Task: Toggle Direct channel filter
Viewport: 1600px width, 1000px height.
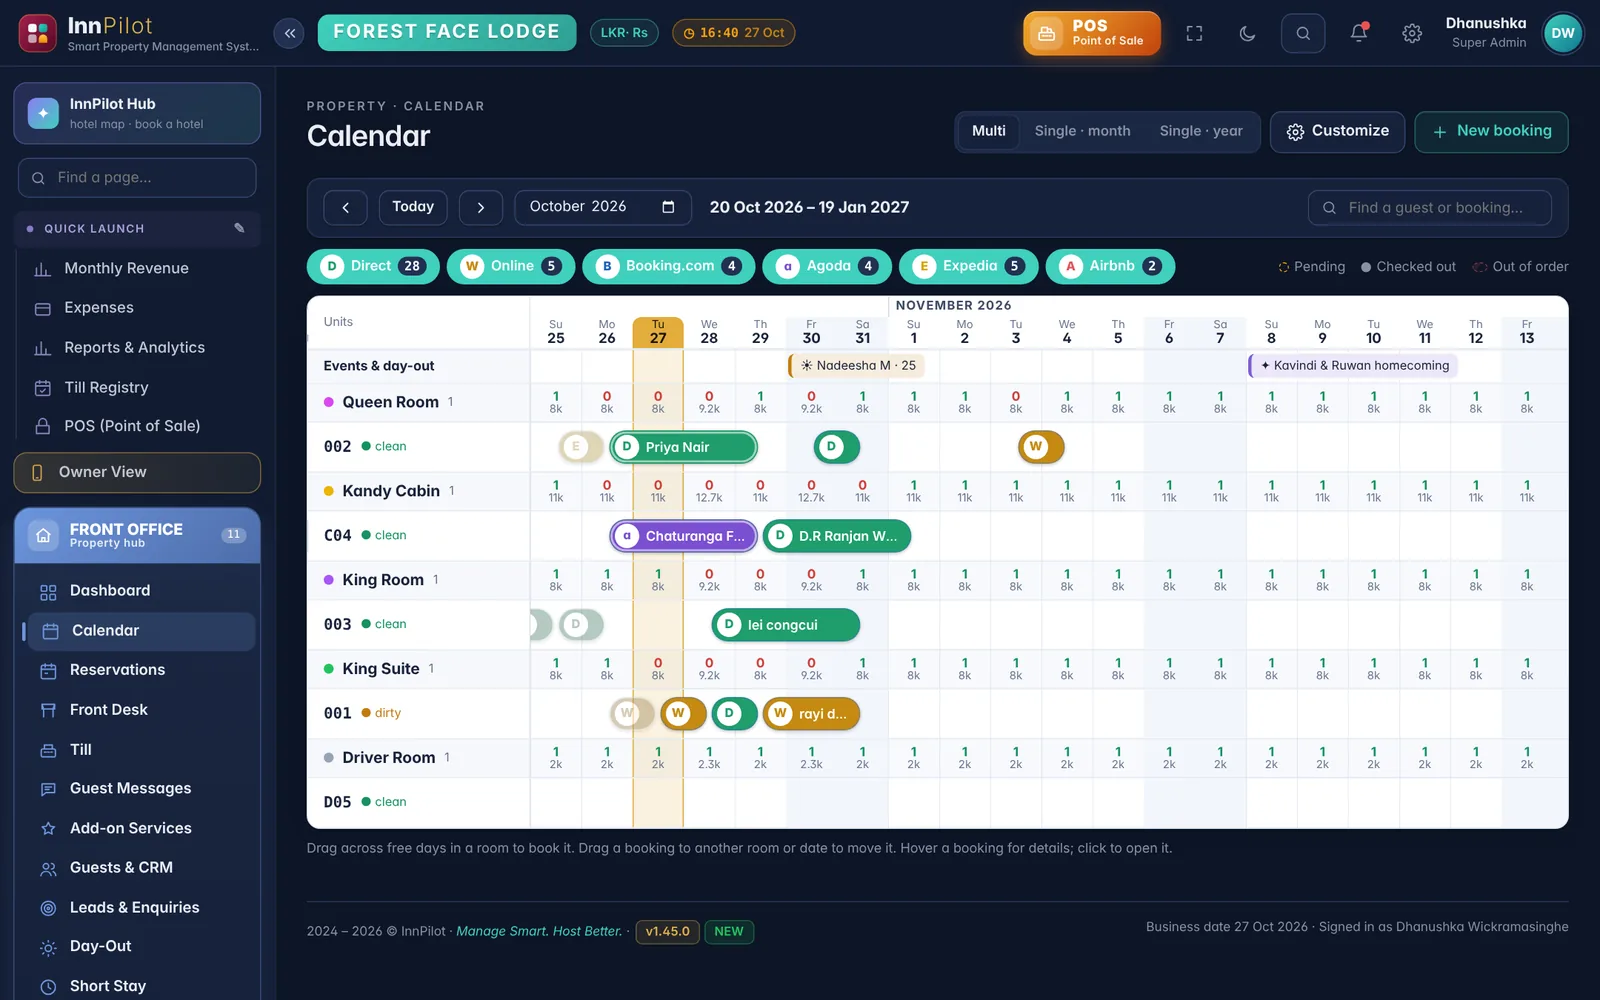Action: [373, 266]
